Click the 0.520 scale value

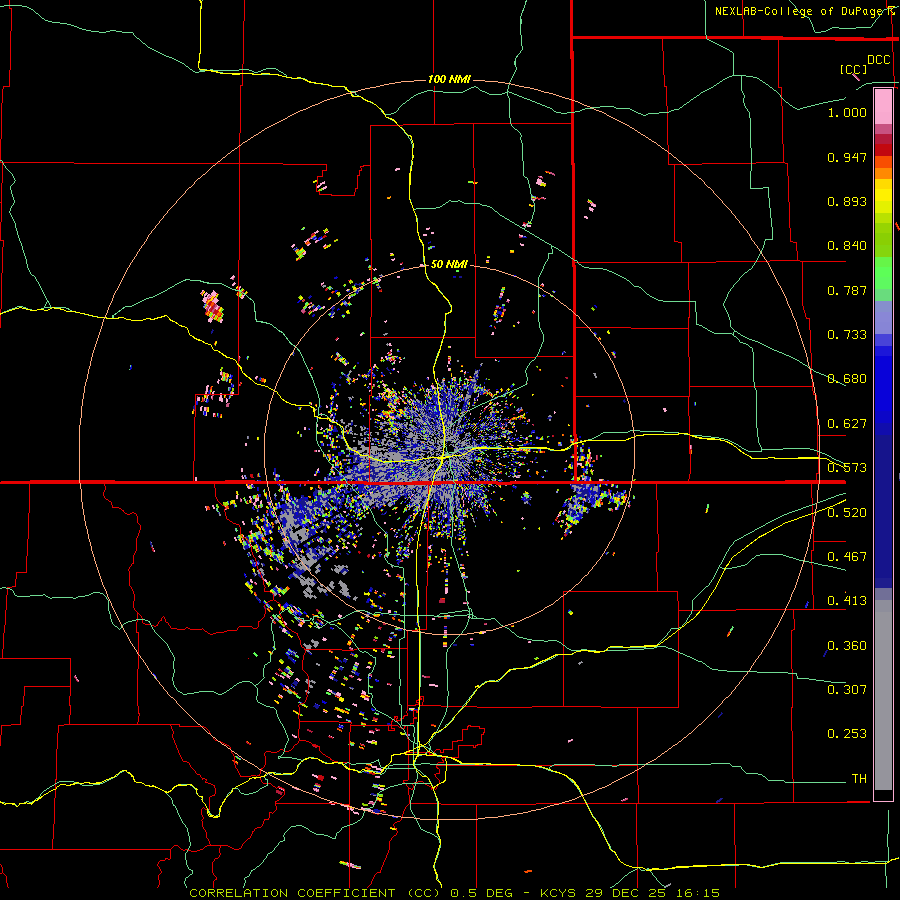[x=847, y=513]
